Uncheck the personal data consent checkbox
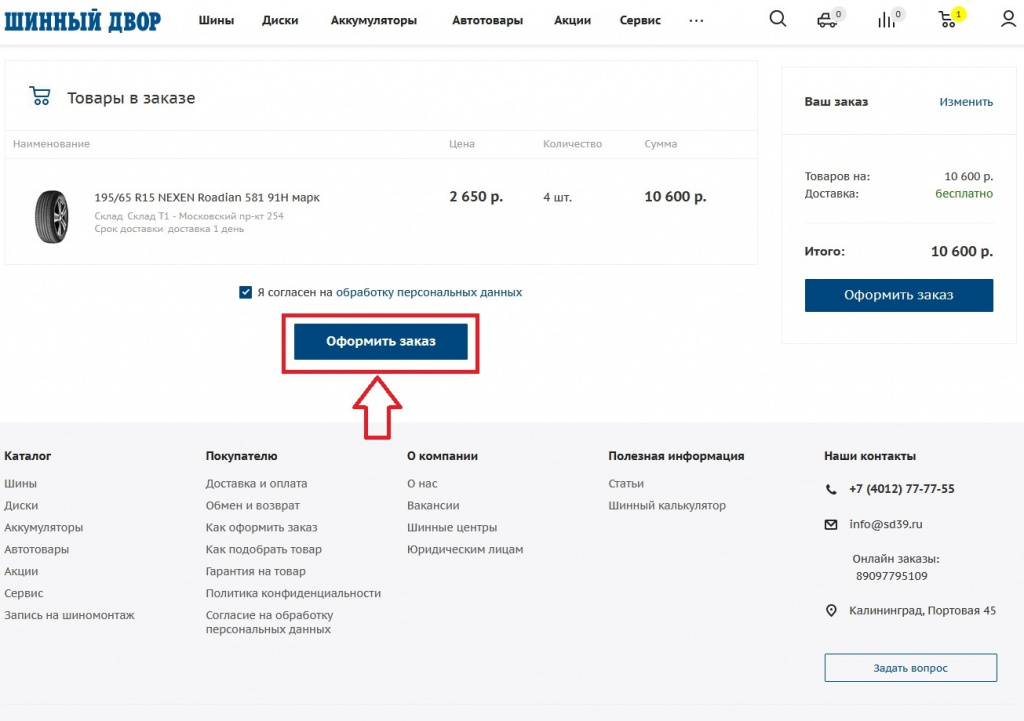Image resolution: width=1024 pixels, height=721 pixels. point(246,293)
